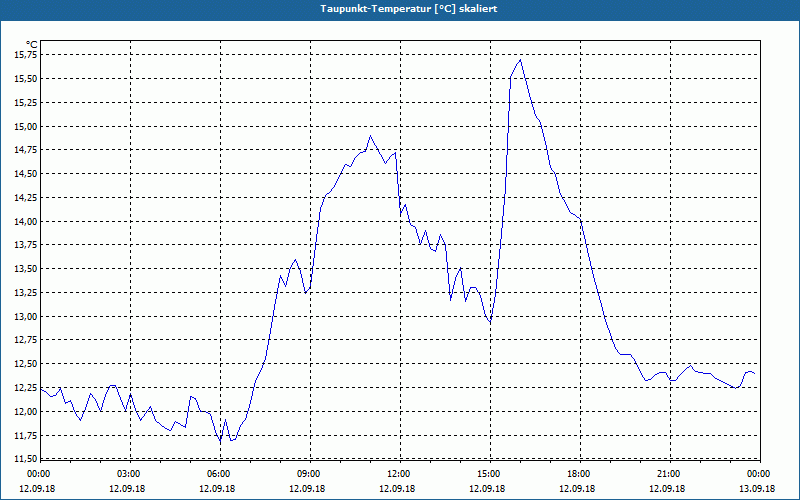Select the 06:00 time axis label
Image resolution: width=800 pixels, height=500 pixels.
218,474
